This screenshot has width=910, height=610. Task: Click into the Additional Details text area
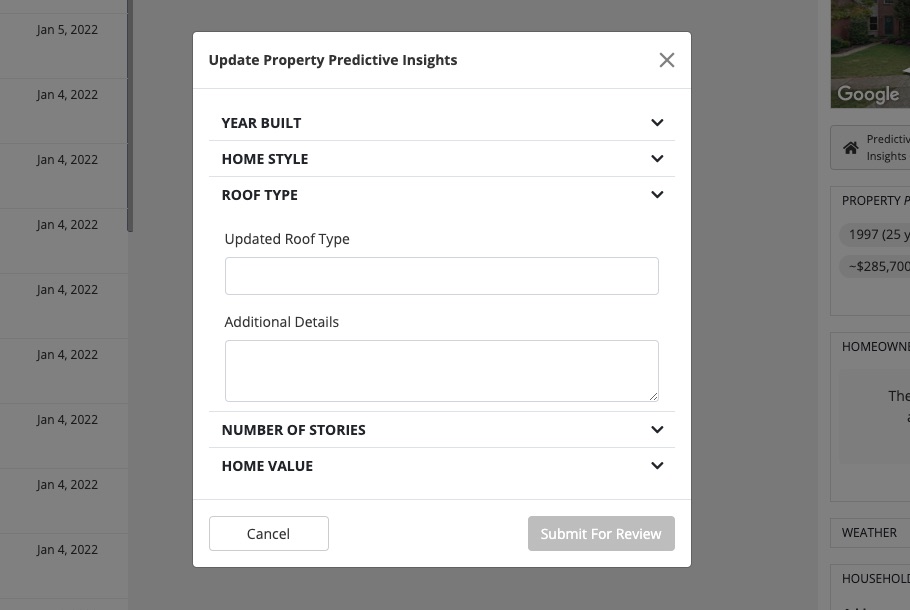point(441,370)
